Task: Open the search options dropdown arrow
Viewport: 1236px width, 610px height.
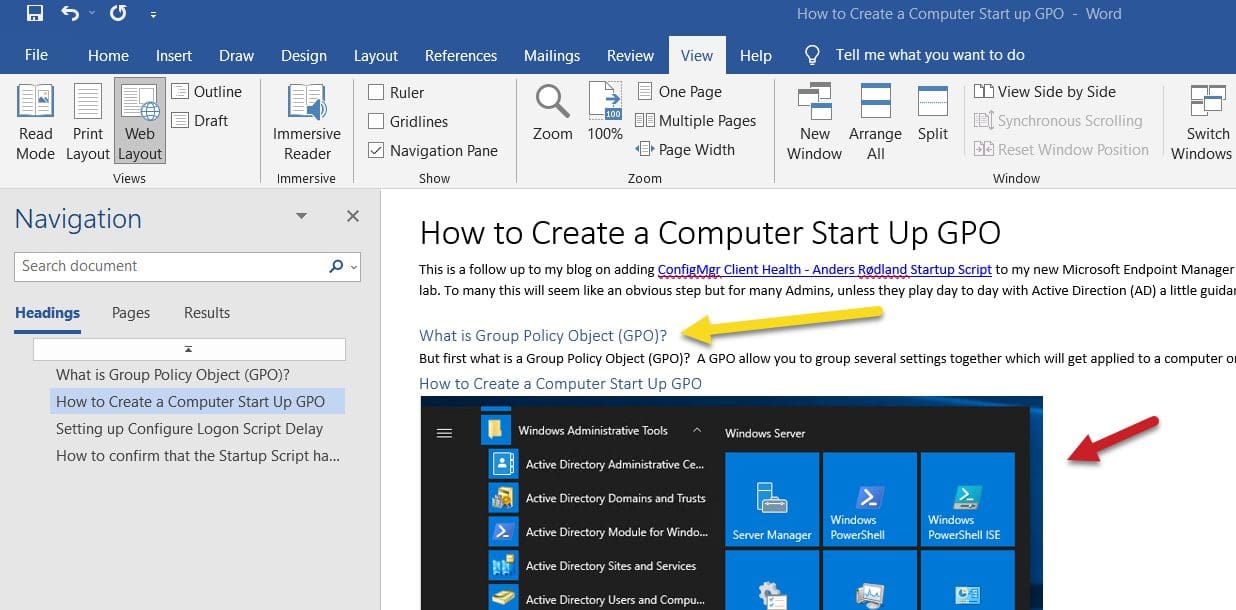Action: point(354,267)
